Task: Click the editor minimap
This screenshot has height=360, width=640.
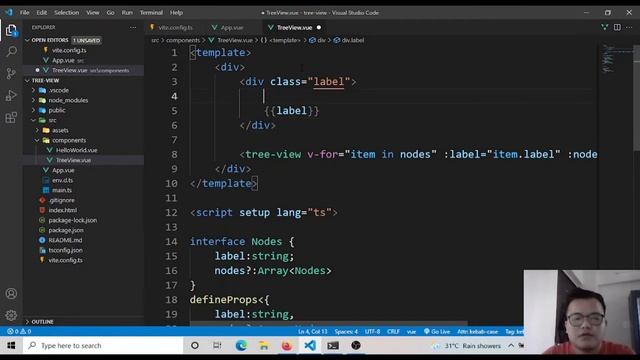Action: point(616,59)
